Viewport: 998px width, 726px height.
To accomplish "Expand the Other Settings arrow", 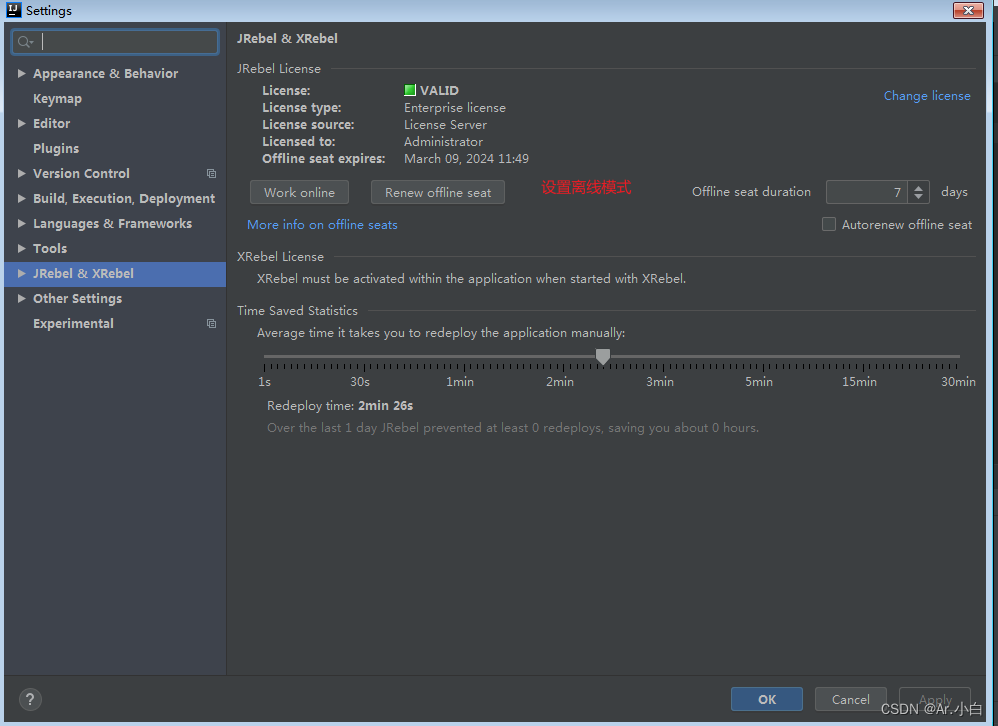I will click(x=22, y=298).
